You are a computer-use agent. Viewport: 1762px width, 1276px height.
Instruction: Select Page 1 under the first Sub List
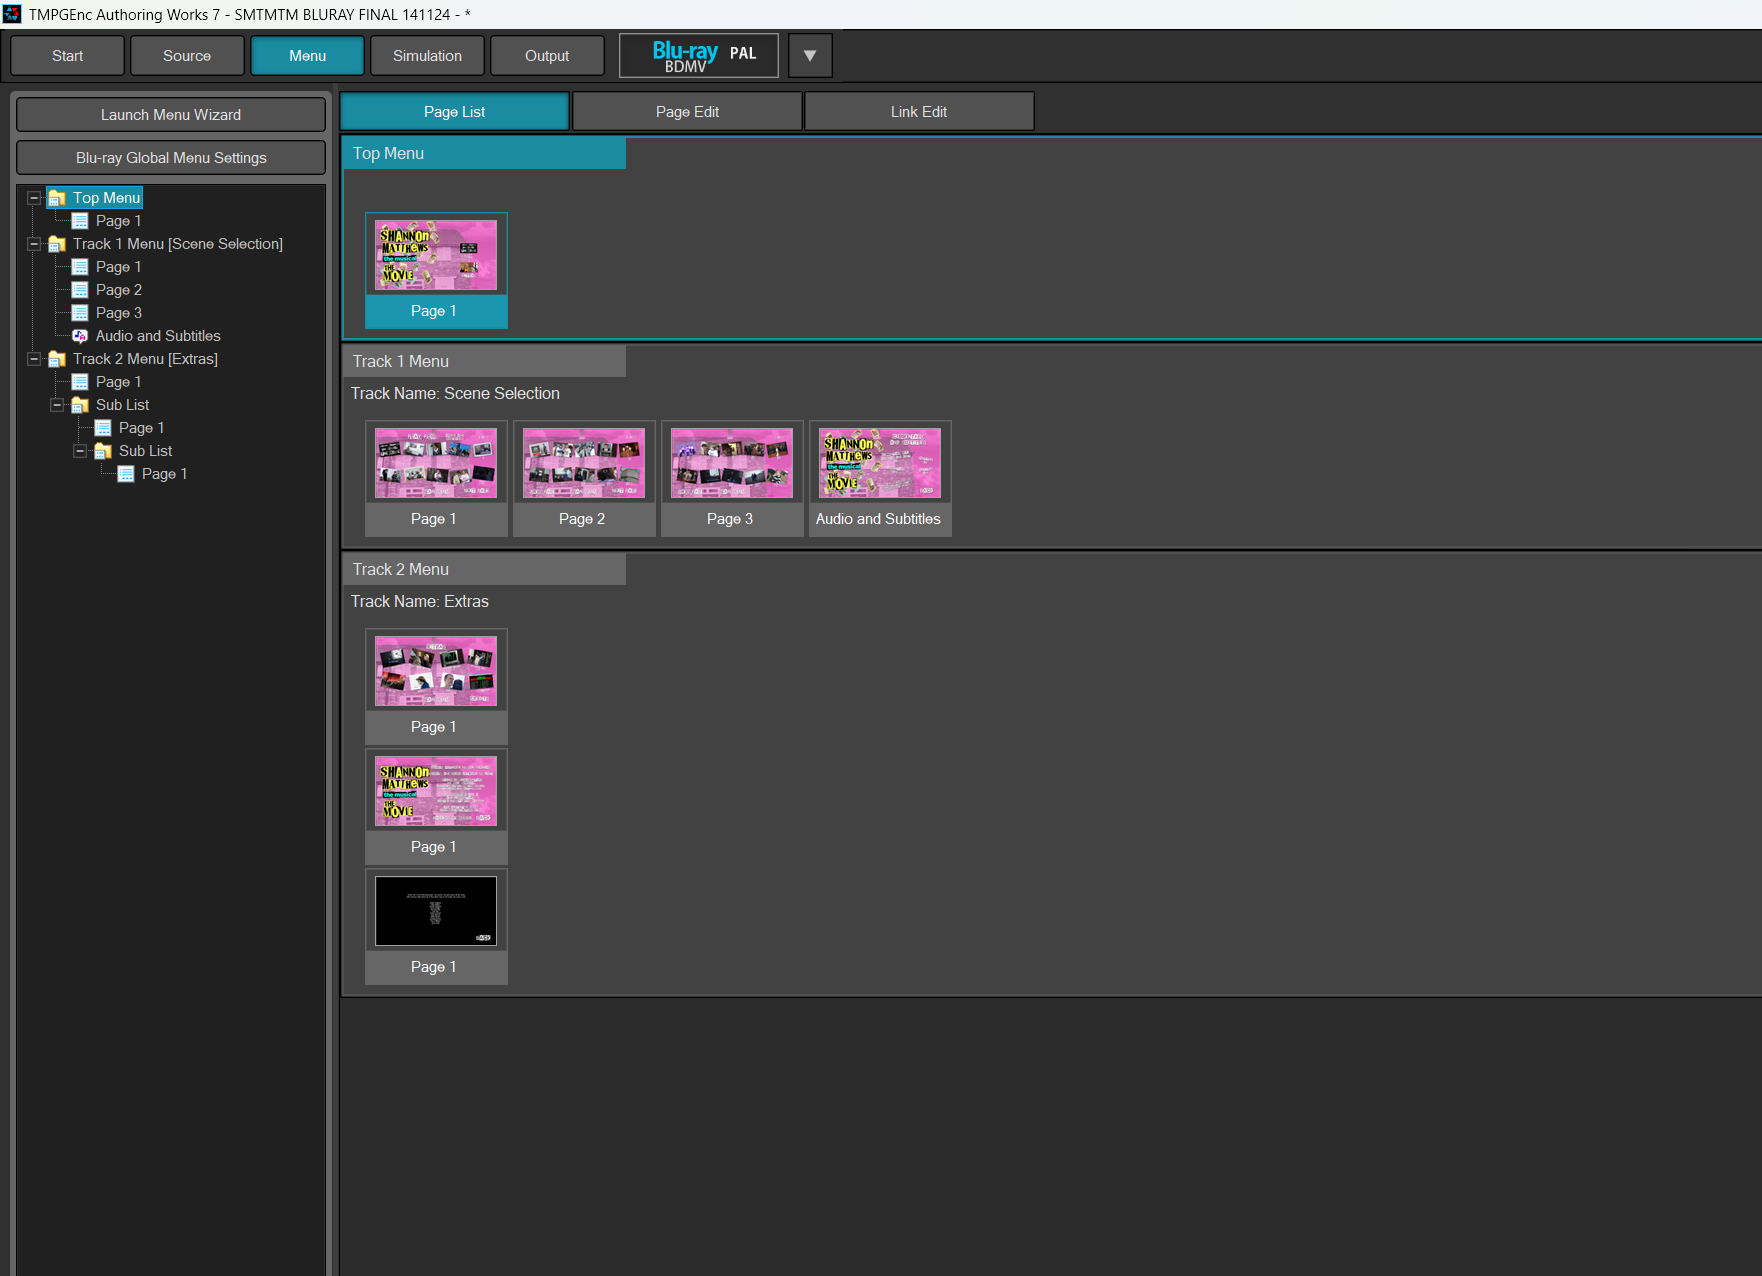pos(142,428)
